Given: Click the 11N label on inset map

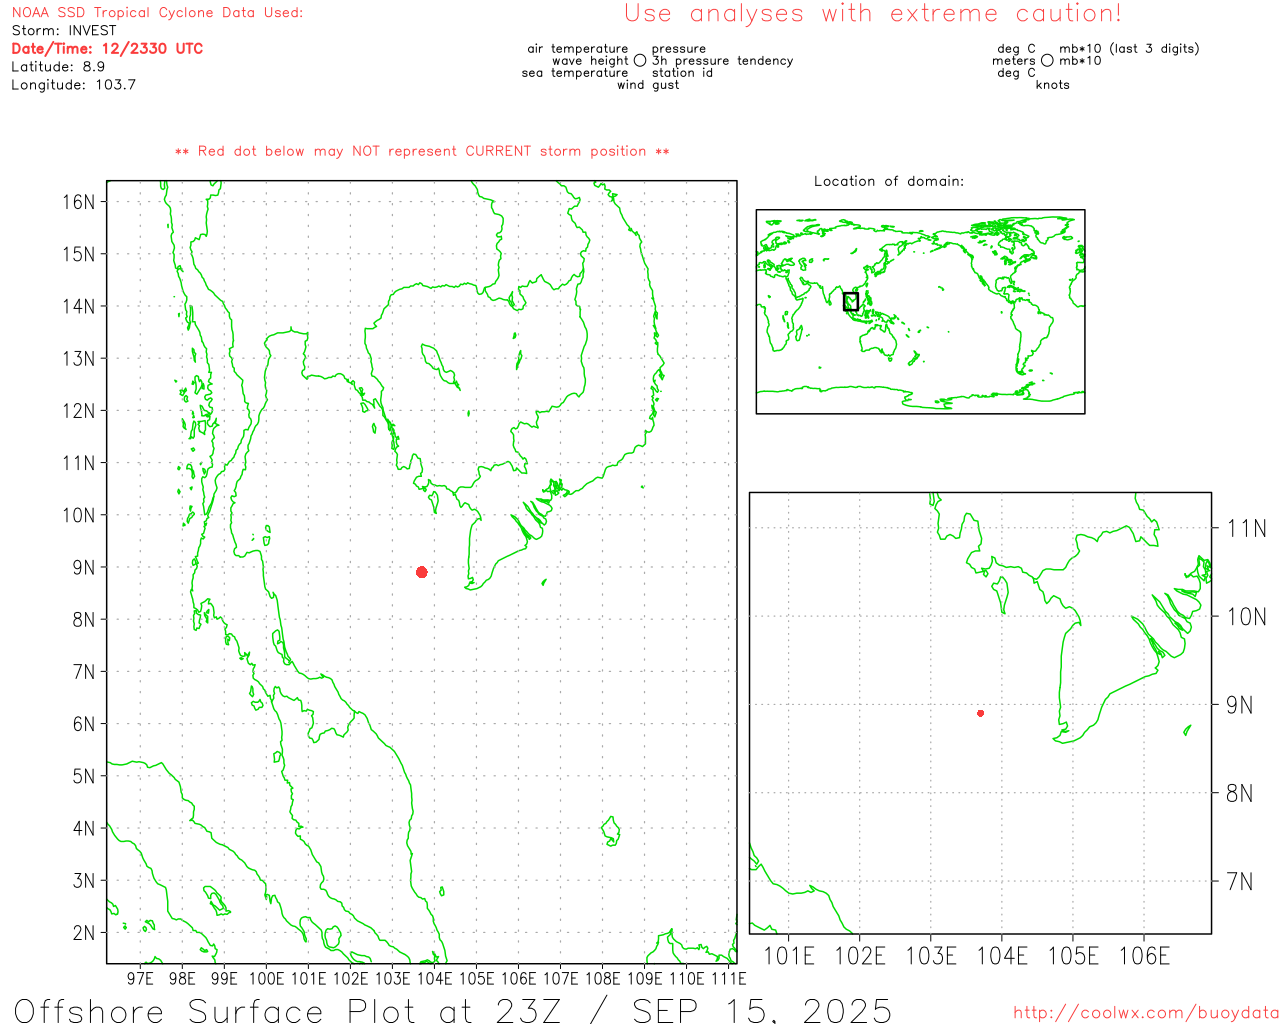Looking at the screenshot, I should click(1247, 529).
